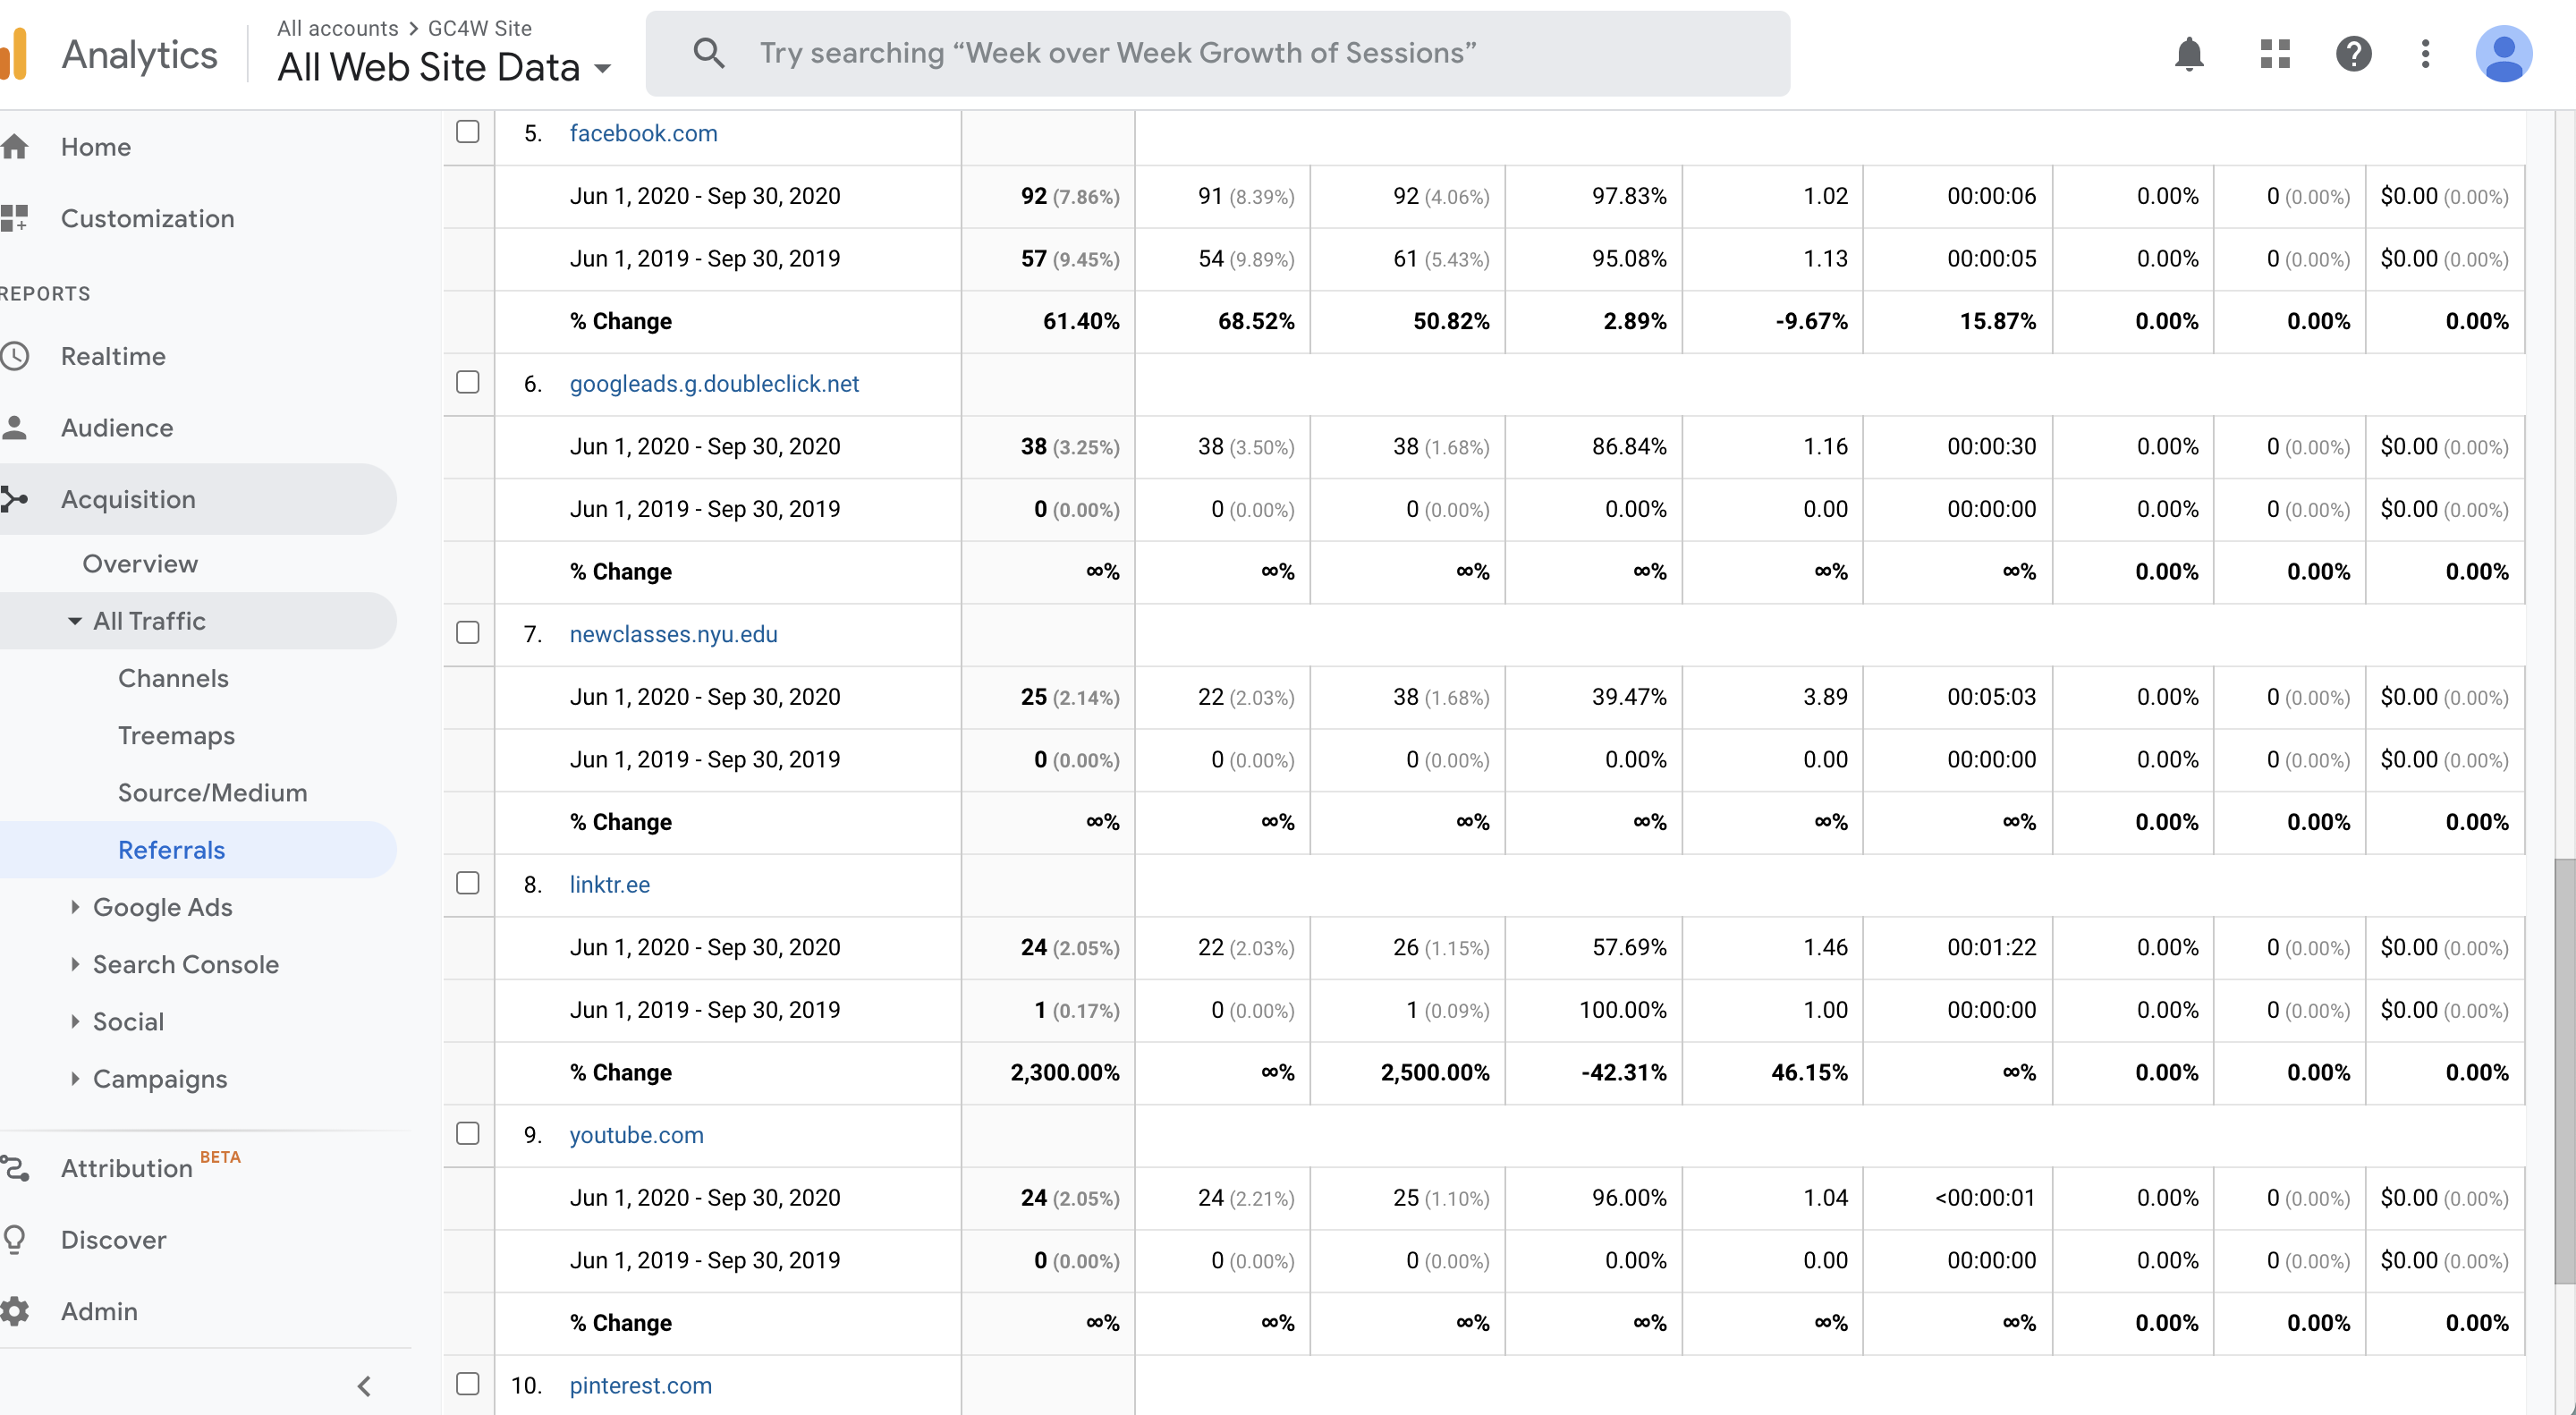Go to Realtime using the clock icon

15,356
